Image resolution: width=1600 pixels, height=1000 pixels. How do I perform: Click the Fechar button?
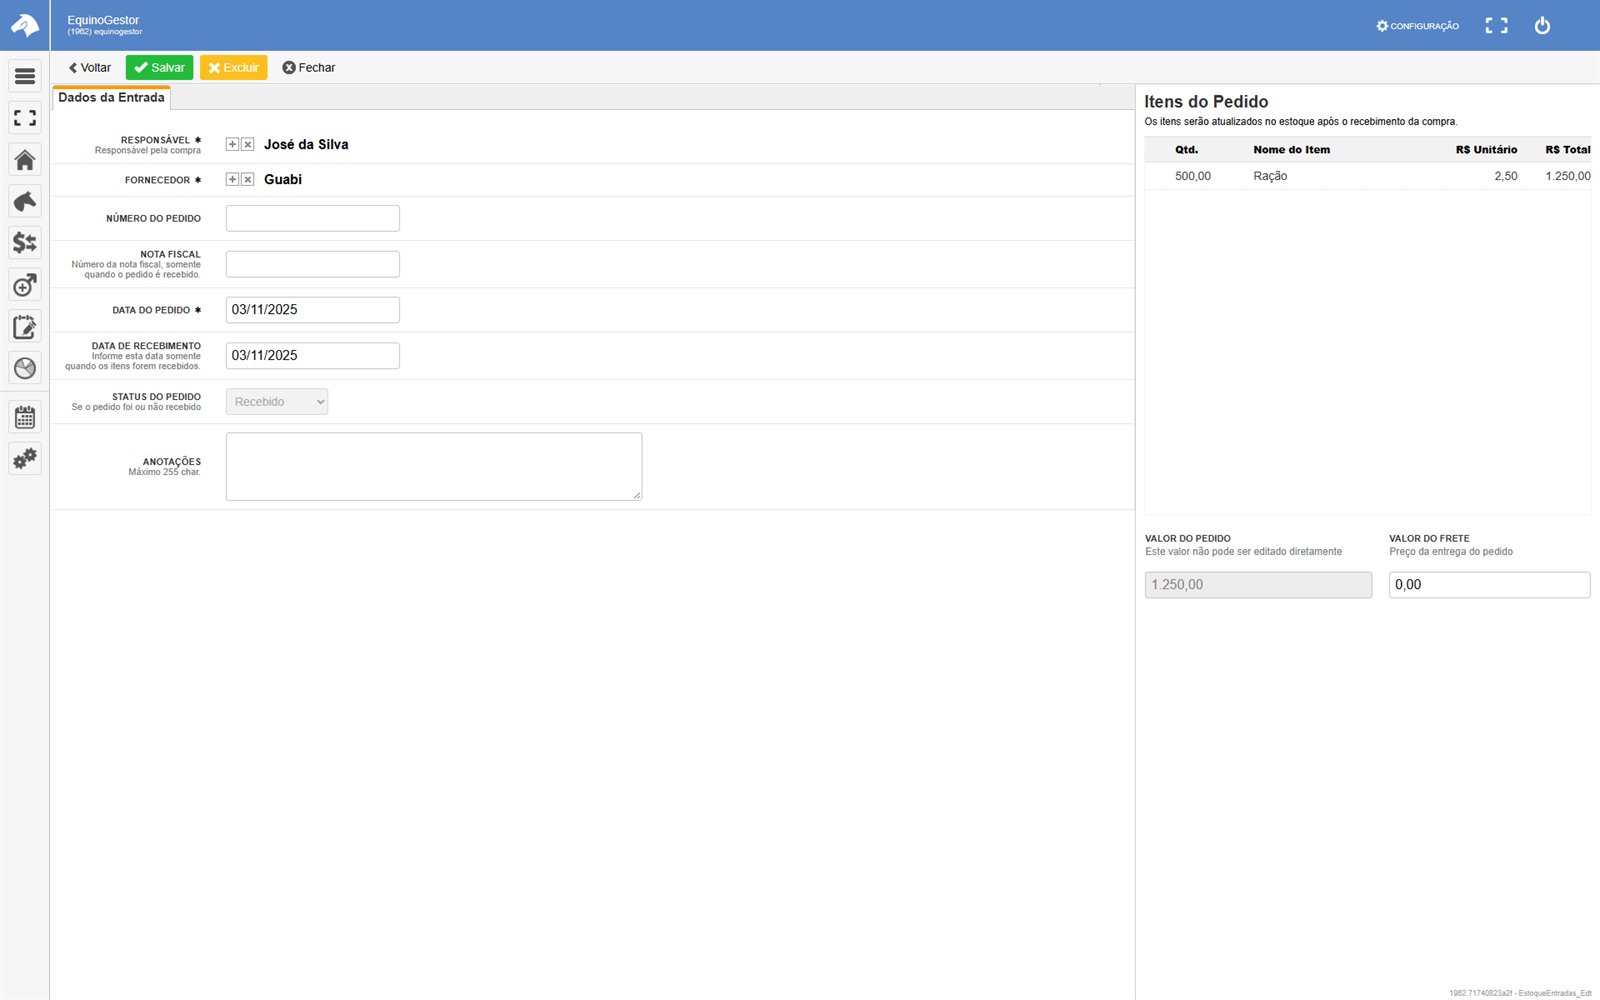tap(308, 68)
